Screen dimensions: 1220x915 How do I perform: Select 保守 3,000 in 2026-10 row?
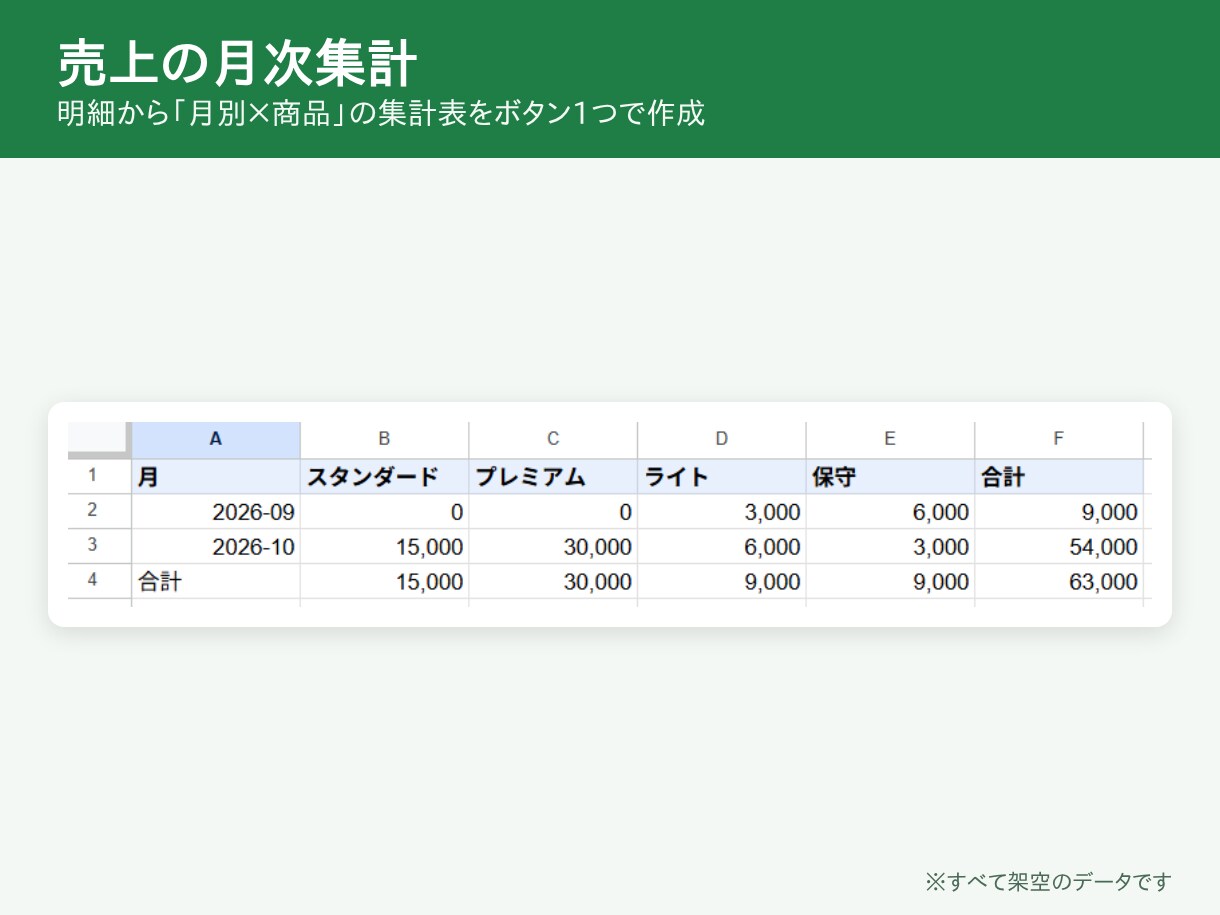890,547
